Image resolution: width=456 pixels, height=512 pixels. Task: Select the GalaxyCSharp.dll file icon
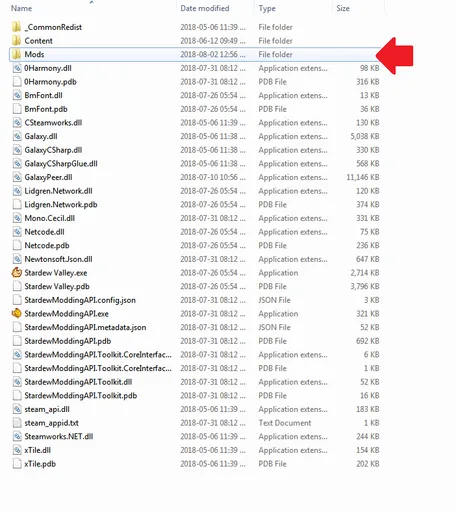point(17,150)
